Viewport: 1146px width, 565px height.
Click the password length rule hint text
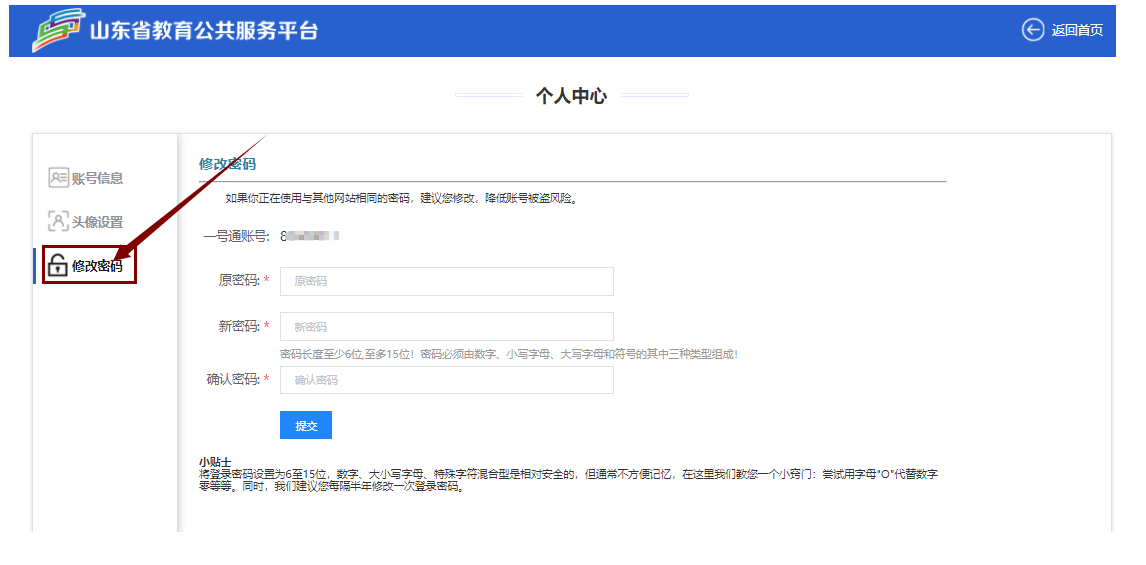pos(509,354)
